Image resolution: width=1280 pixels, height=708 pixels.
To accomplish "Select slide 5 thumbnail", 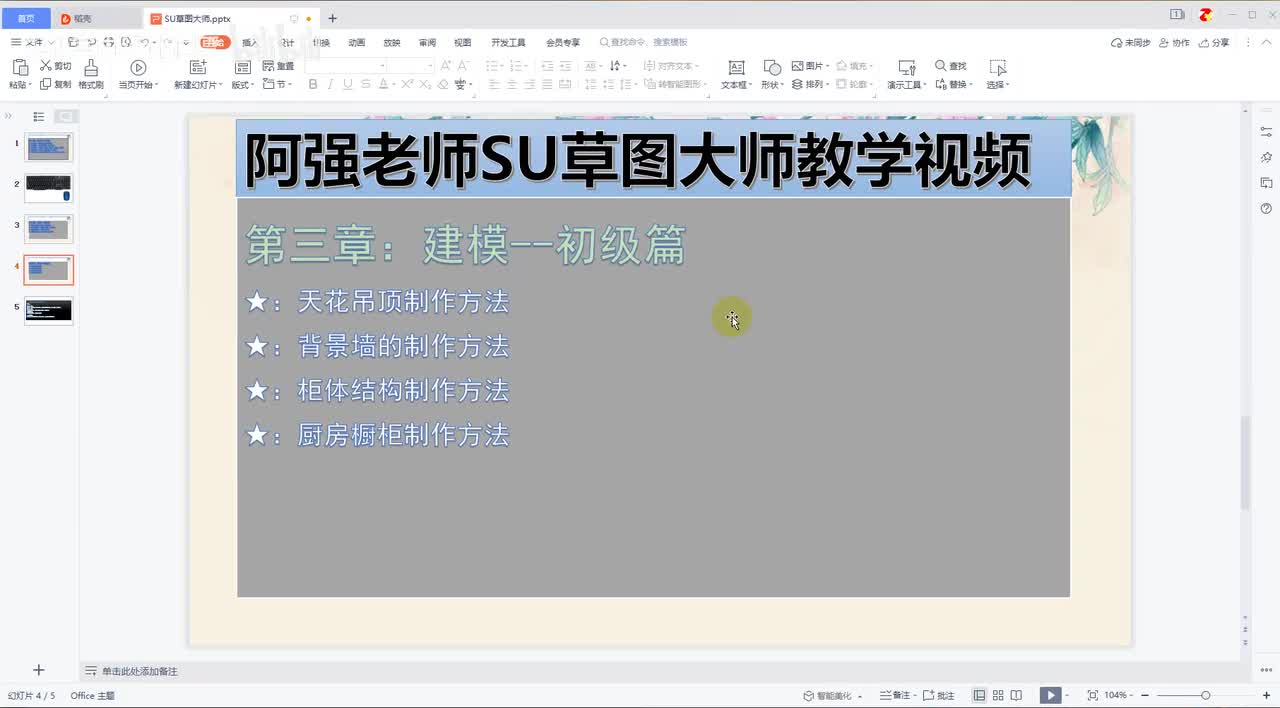I will [x=48, y=310].
